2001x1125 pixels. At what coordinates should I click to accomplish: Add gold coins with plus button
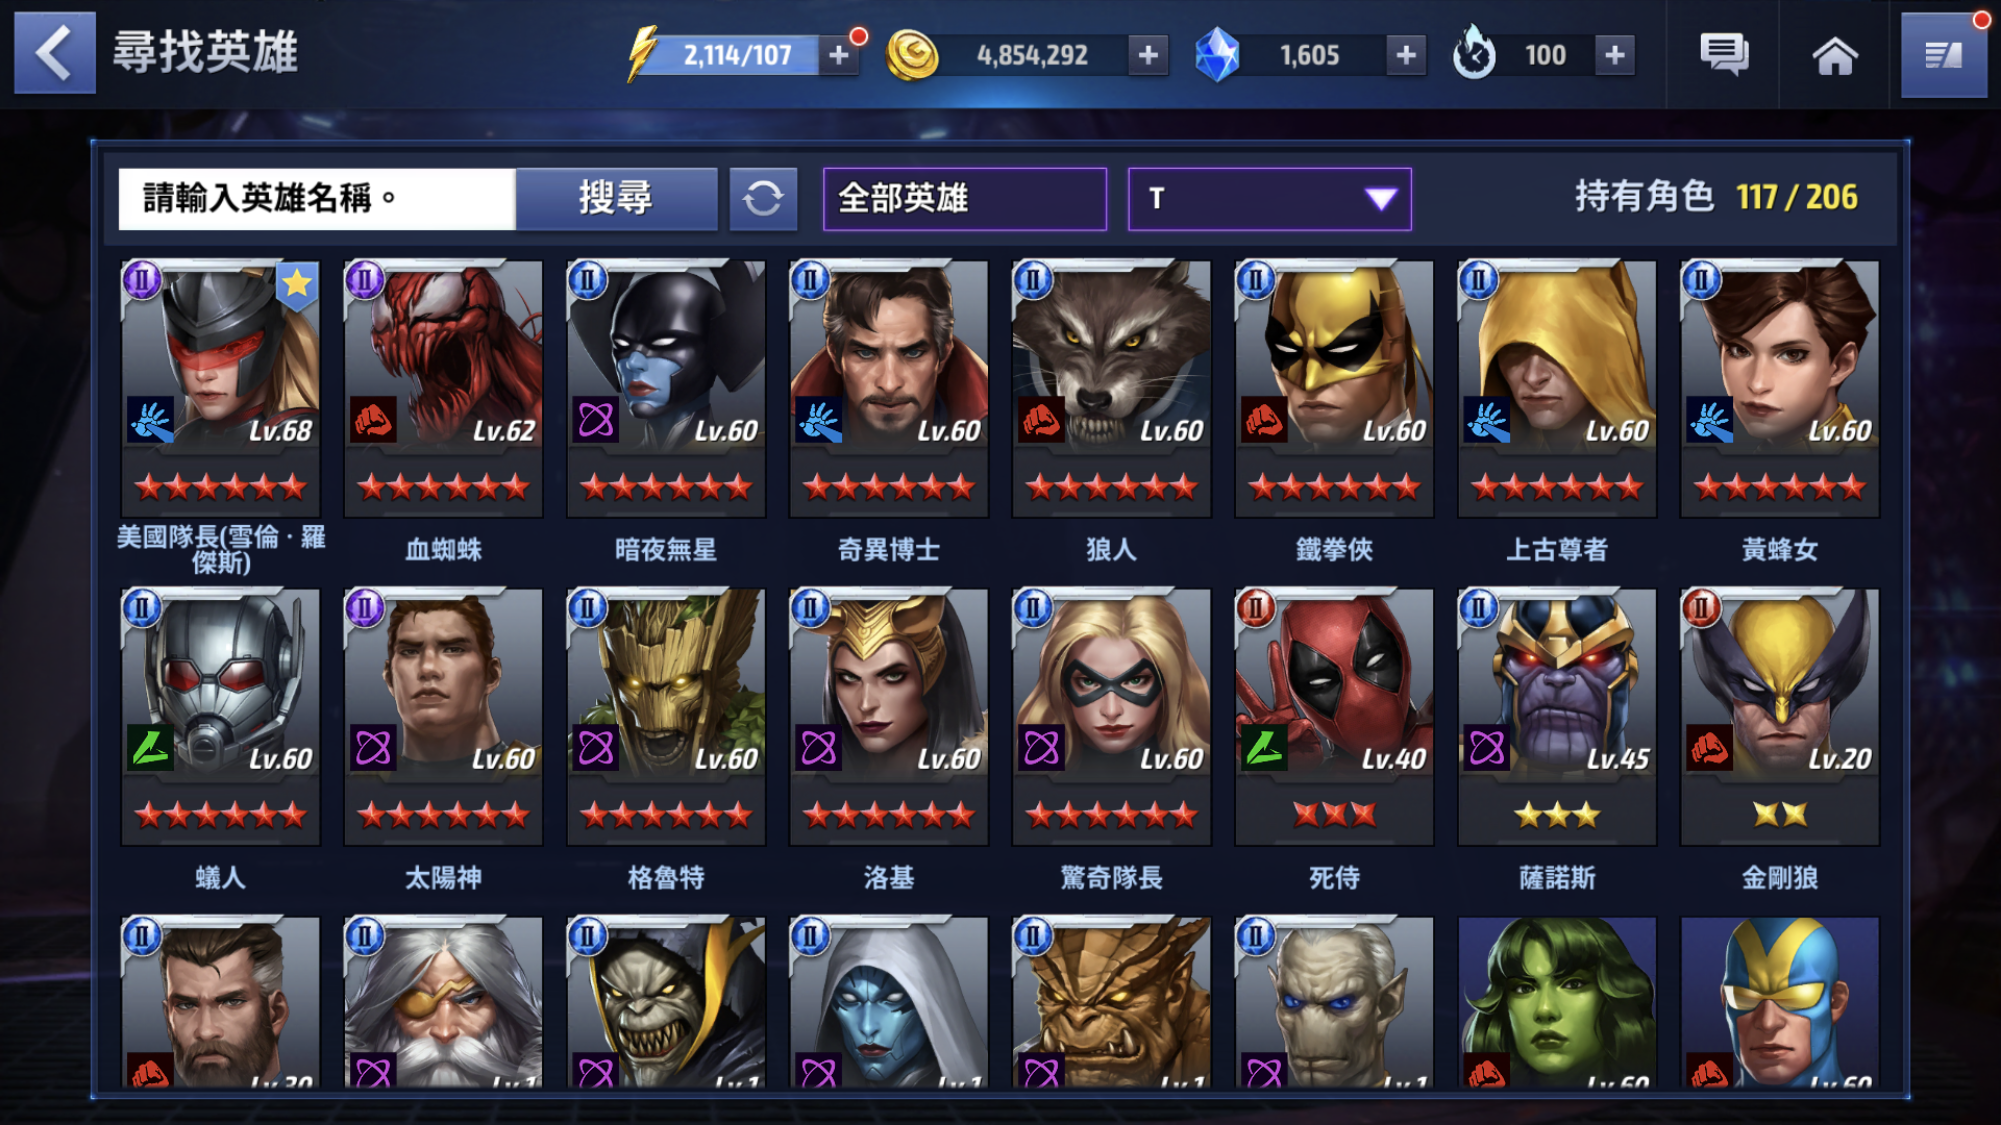1148,55
